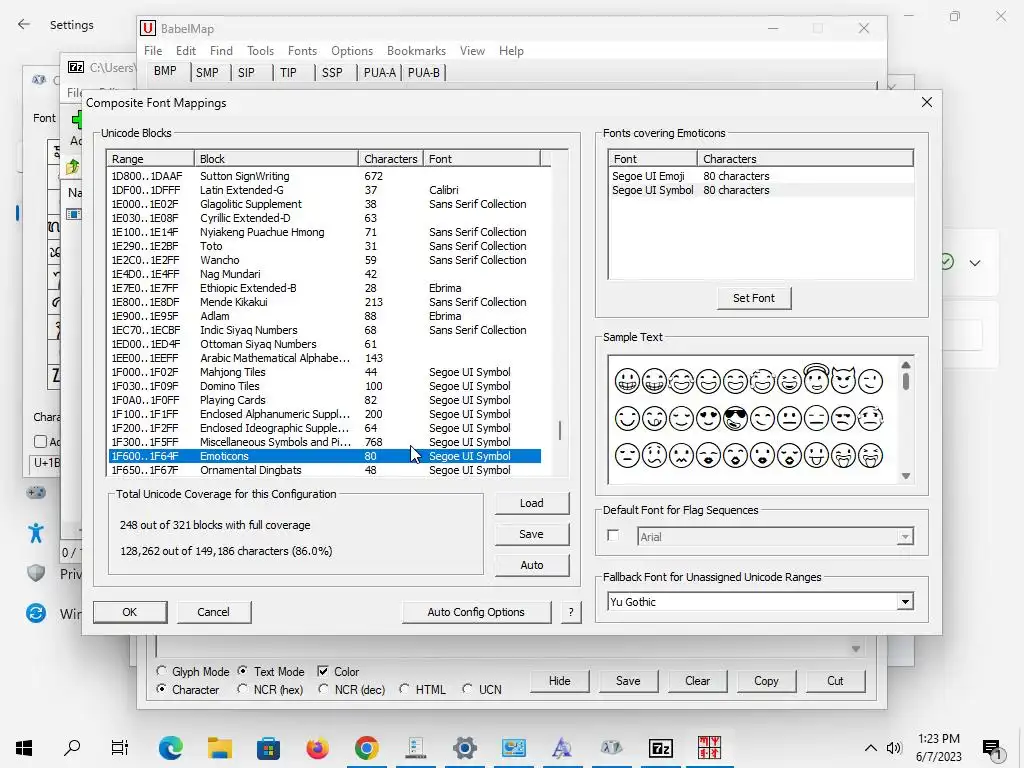The image size is (1024, 768).
Task: Click the taskbar font letter A app icon
Action: [x=562, y=748]
